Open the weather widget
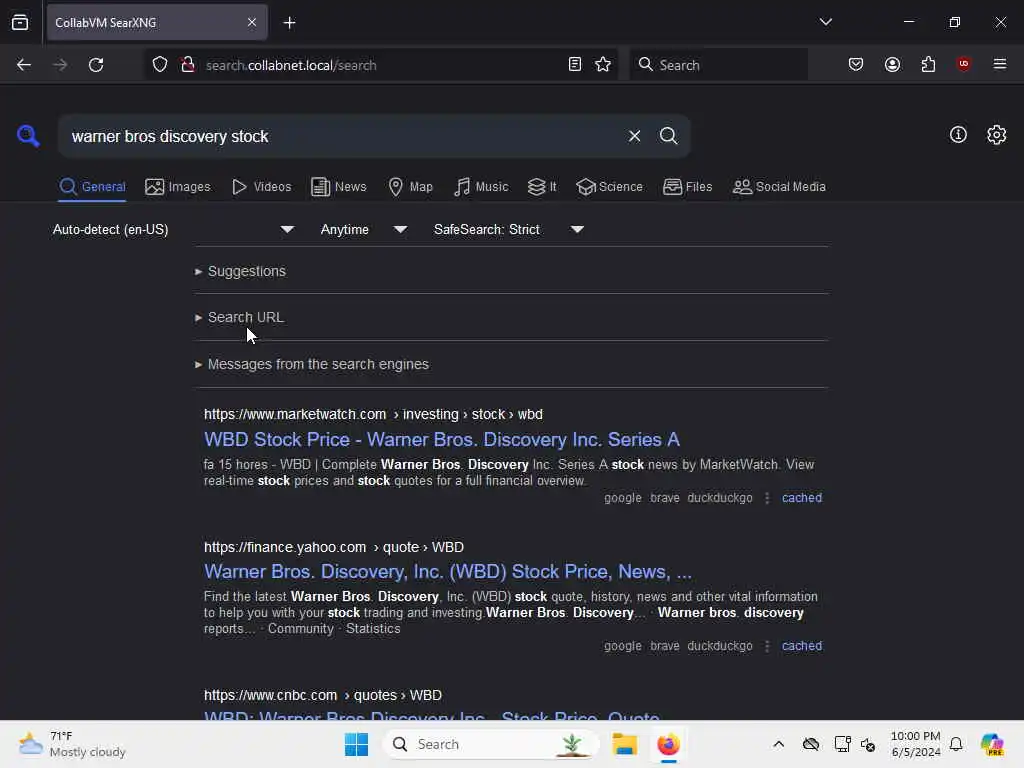The image size is (1024, 768). [72, 744]
